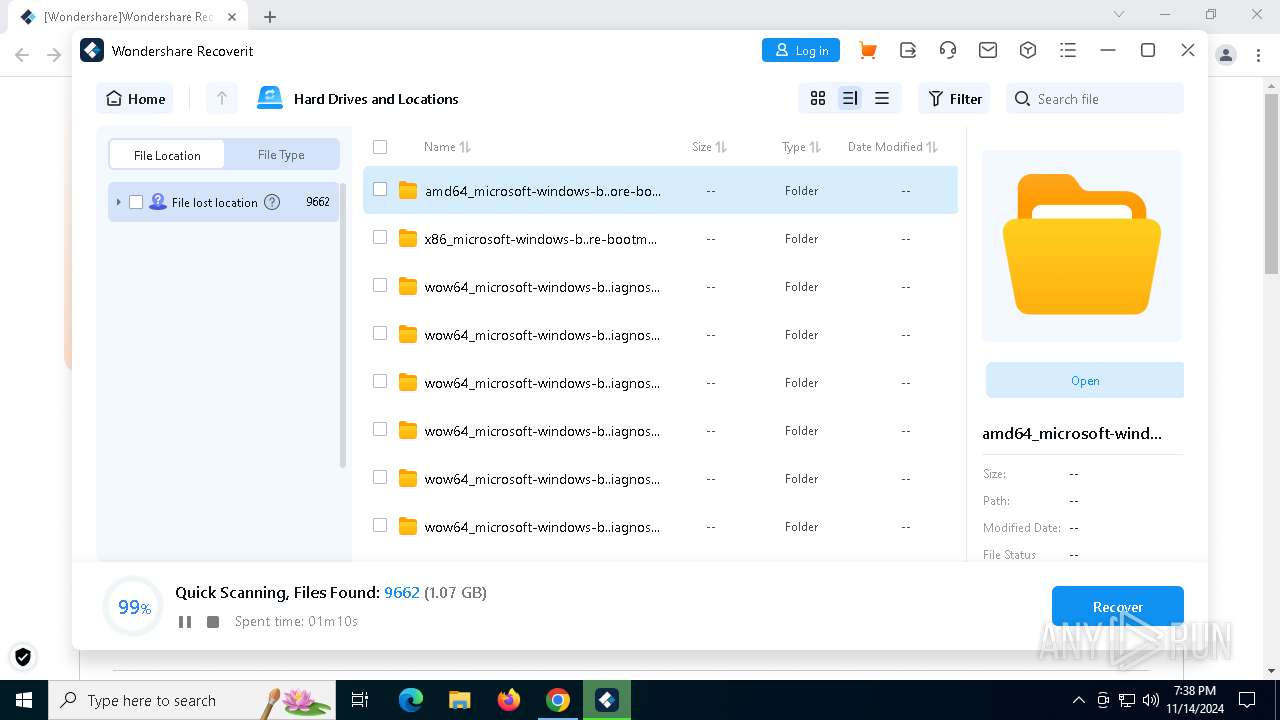Screen dimensions: 1280x720
Task: Pause the quick scanning
Action: [x=185, y=622]
